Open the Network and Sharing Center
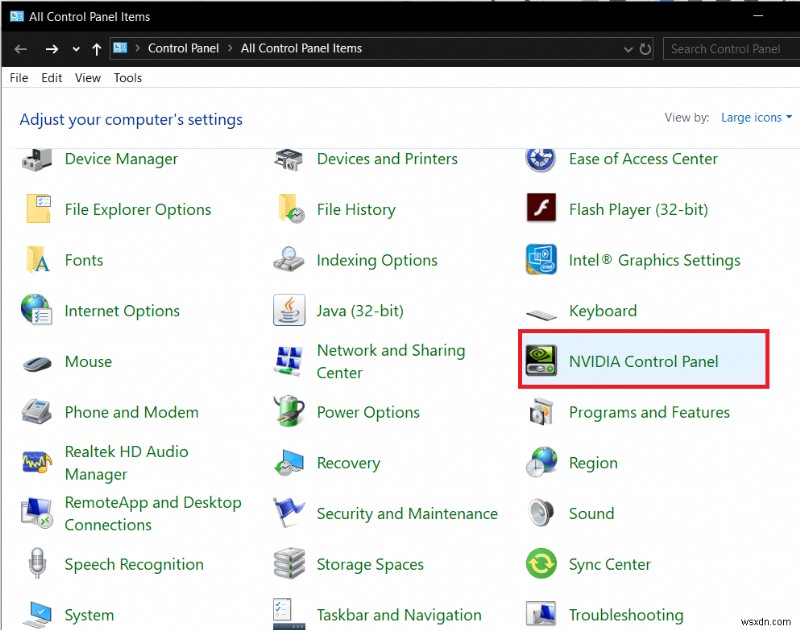The height and width of the screenshot is (630, 800). [x=390, y=361]
